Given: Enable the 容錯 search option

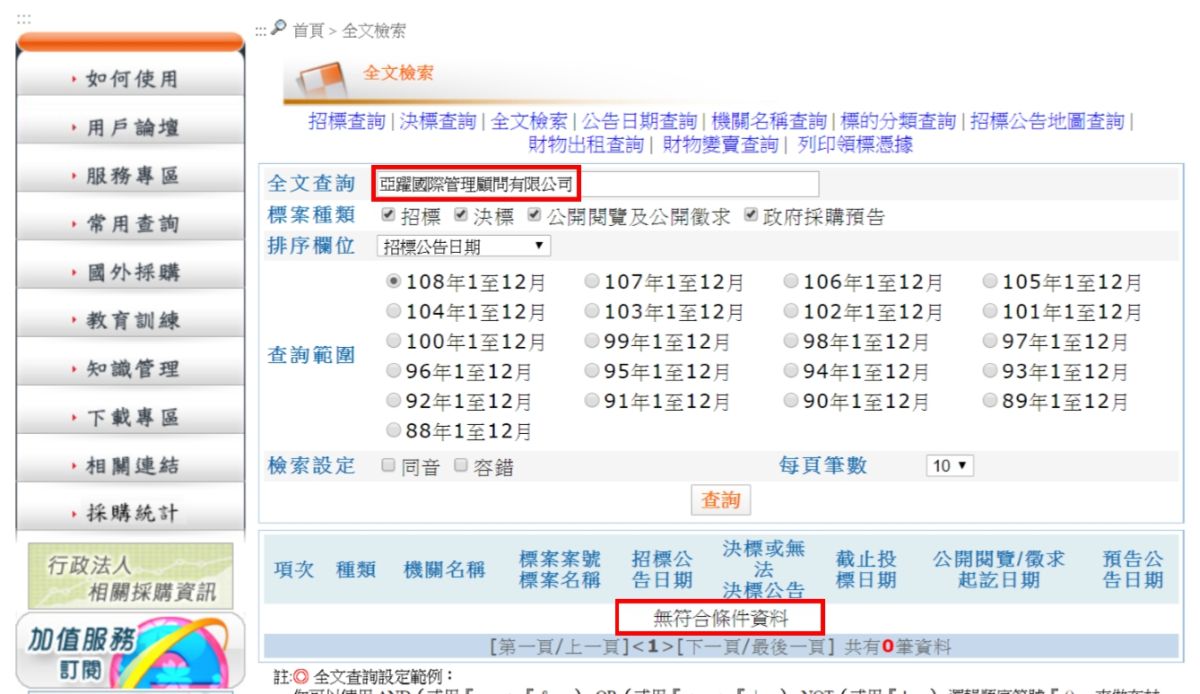Looking at the screenshot, I should (460, 466).
